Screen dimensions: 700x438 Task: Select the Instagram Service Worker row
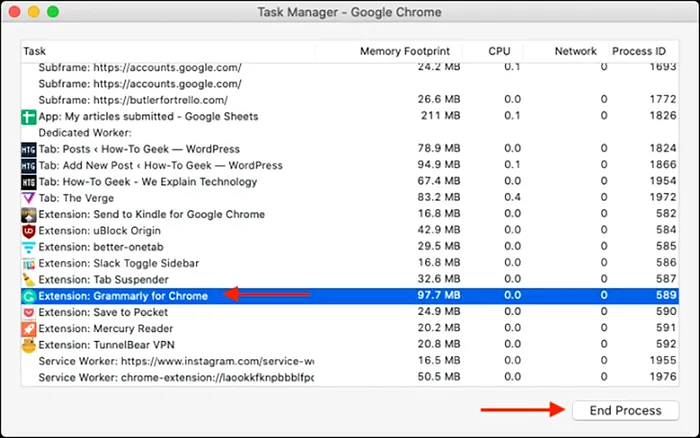tap(350, 361)
